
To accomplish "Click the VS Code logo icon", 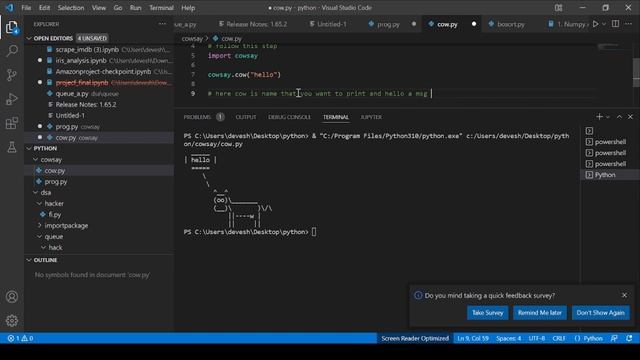I will click(x=9, y=8).
